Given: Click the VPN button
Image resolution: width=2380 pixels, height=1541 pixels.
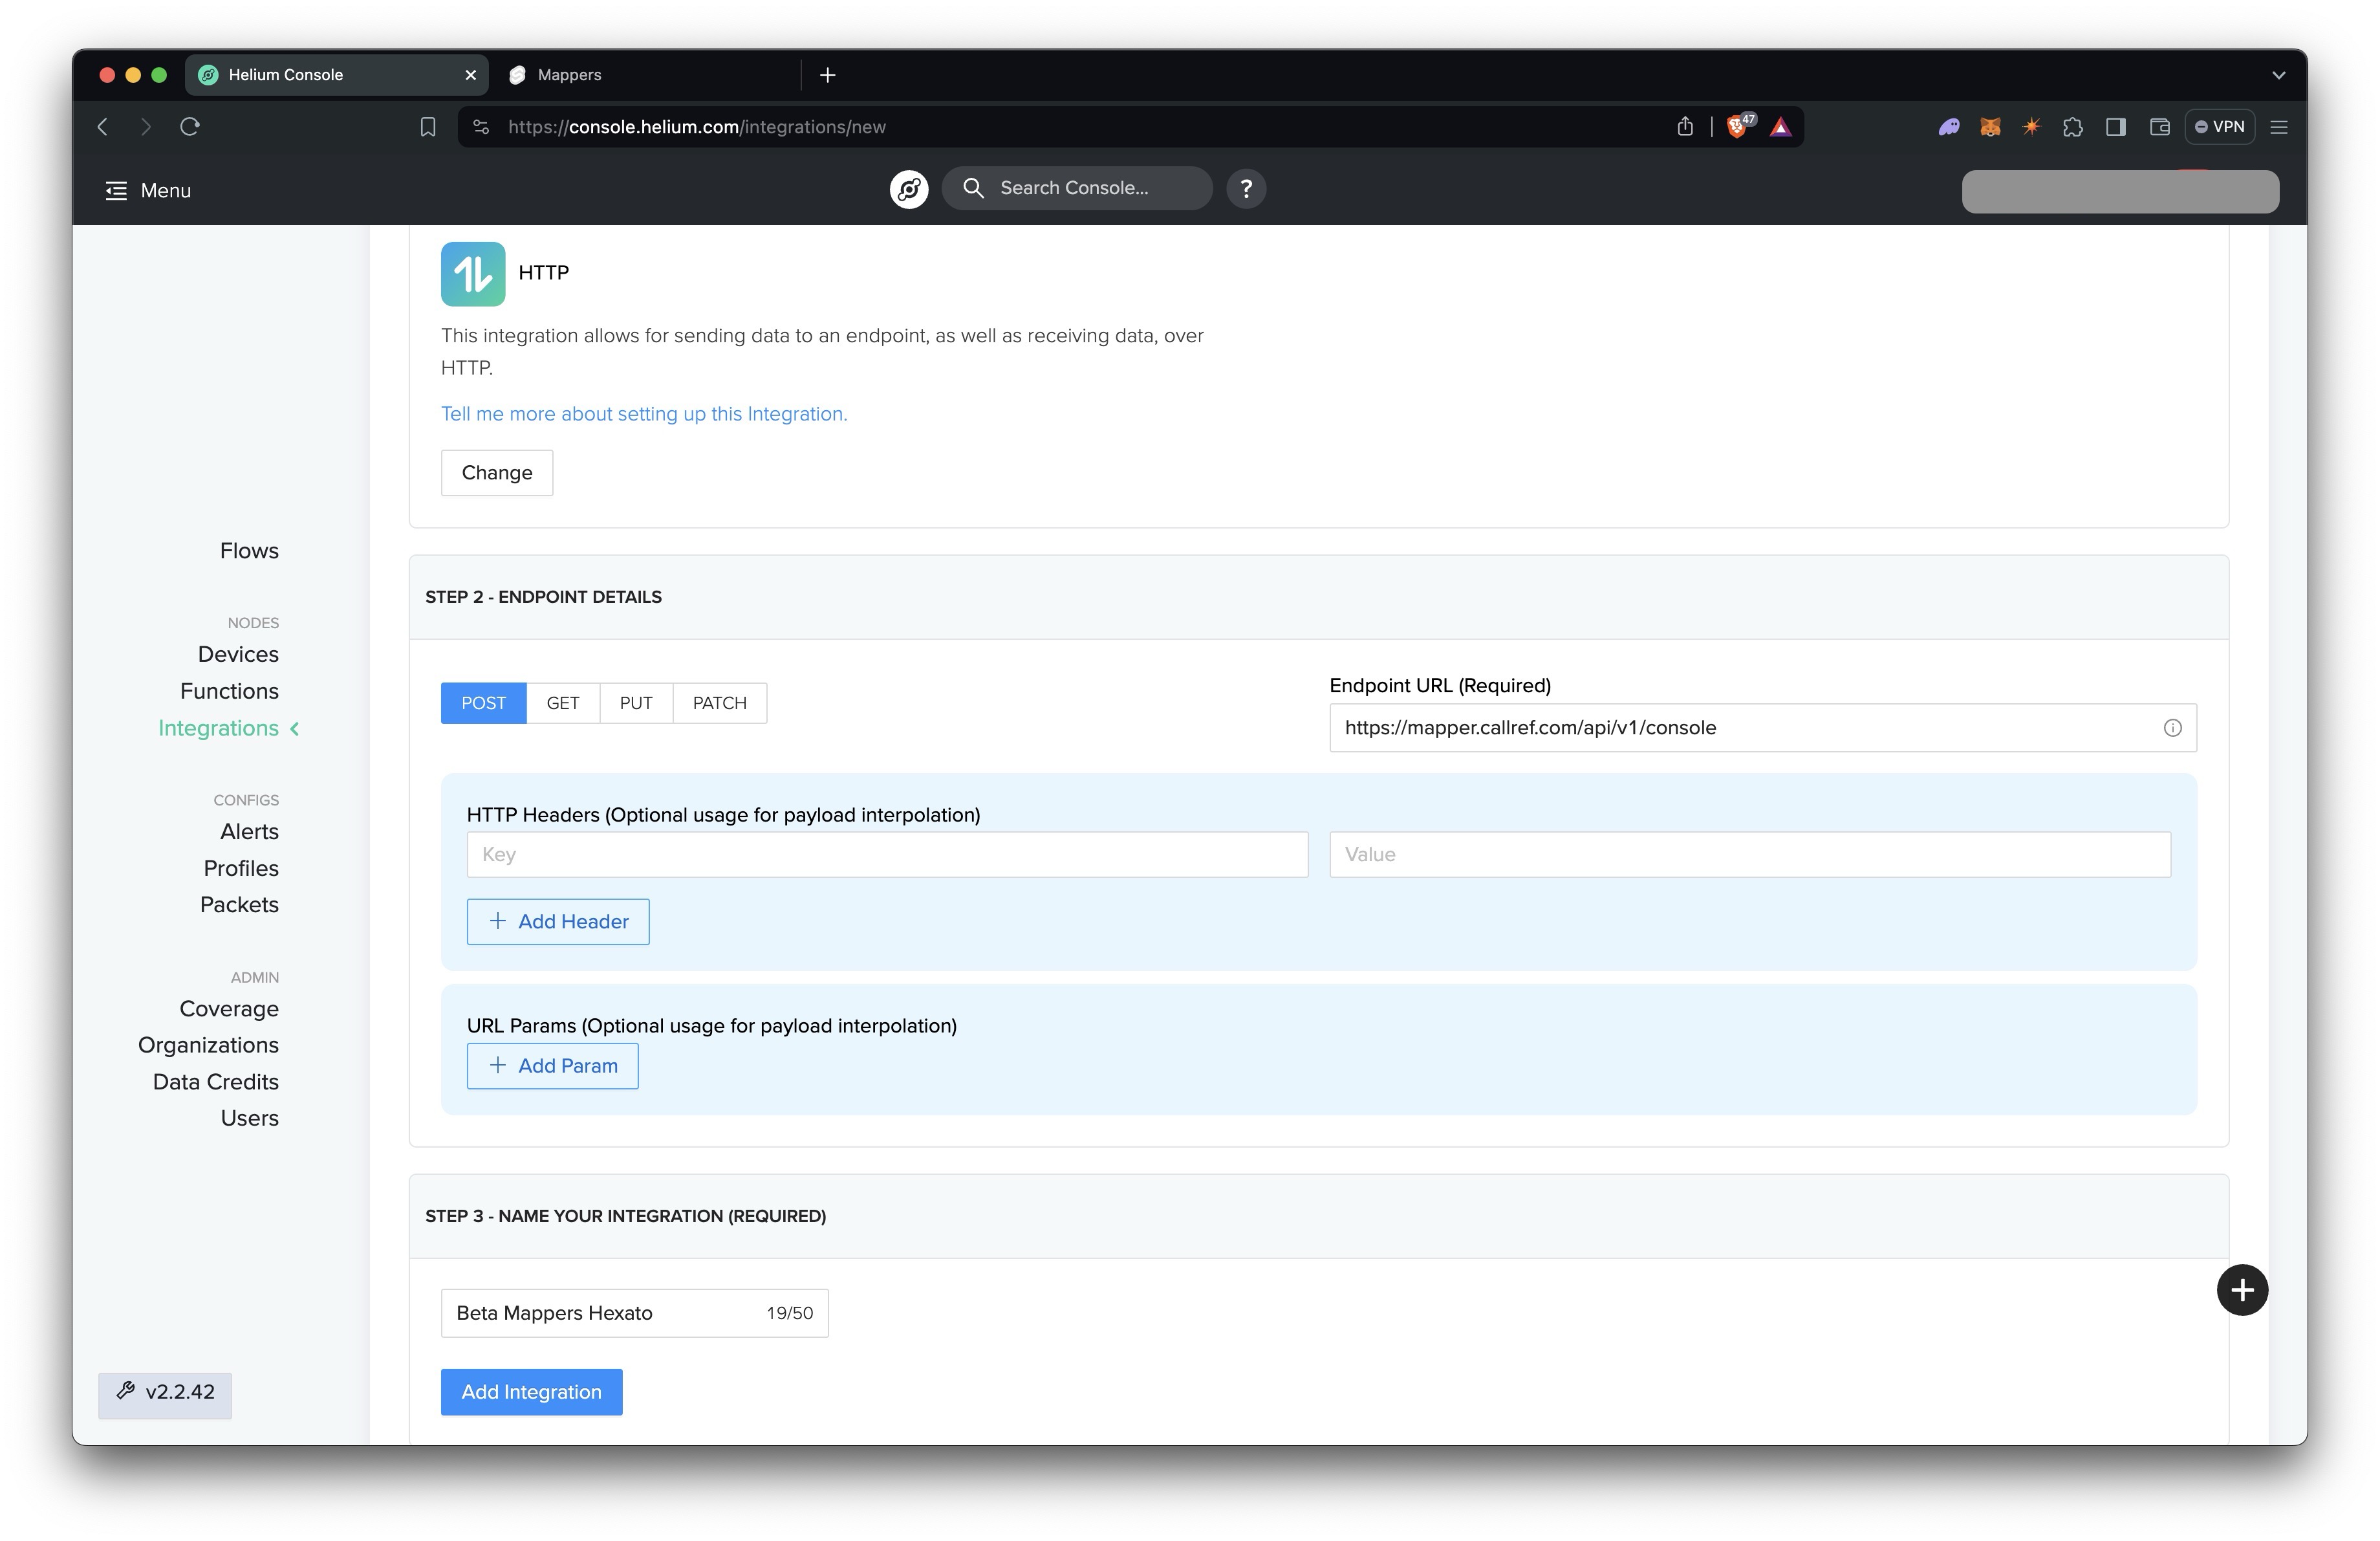Looking at the screenshot, I should 2219,127.
